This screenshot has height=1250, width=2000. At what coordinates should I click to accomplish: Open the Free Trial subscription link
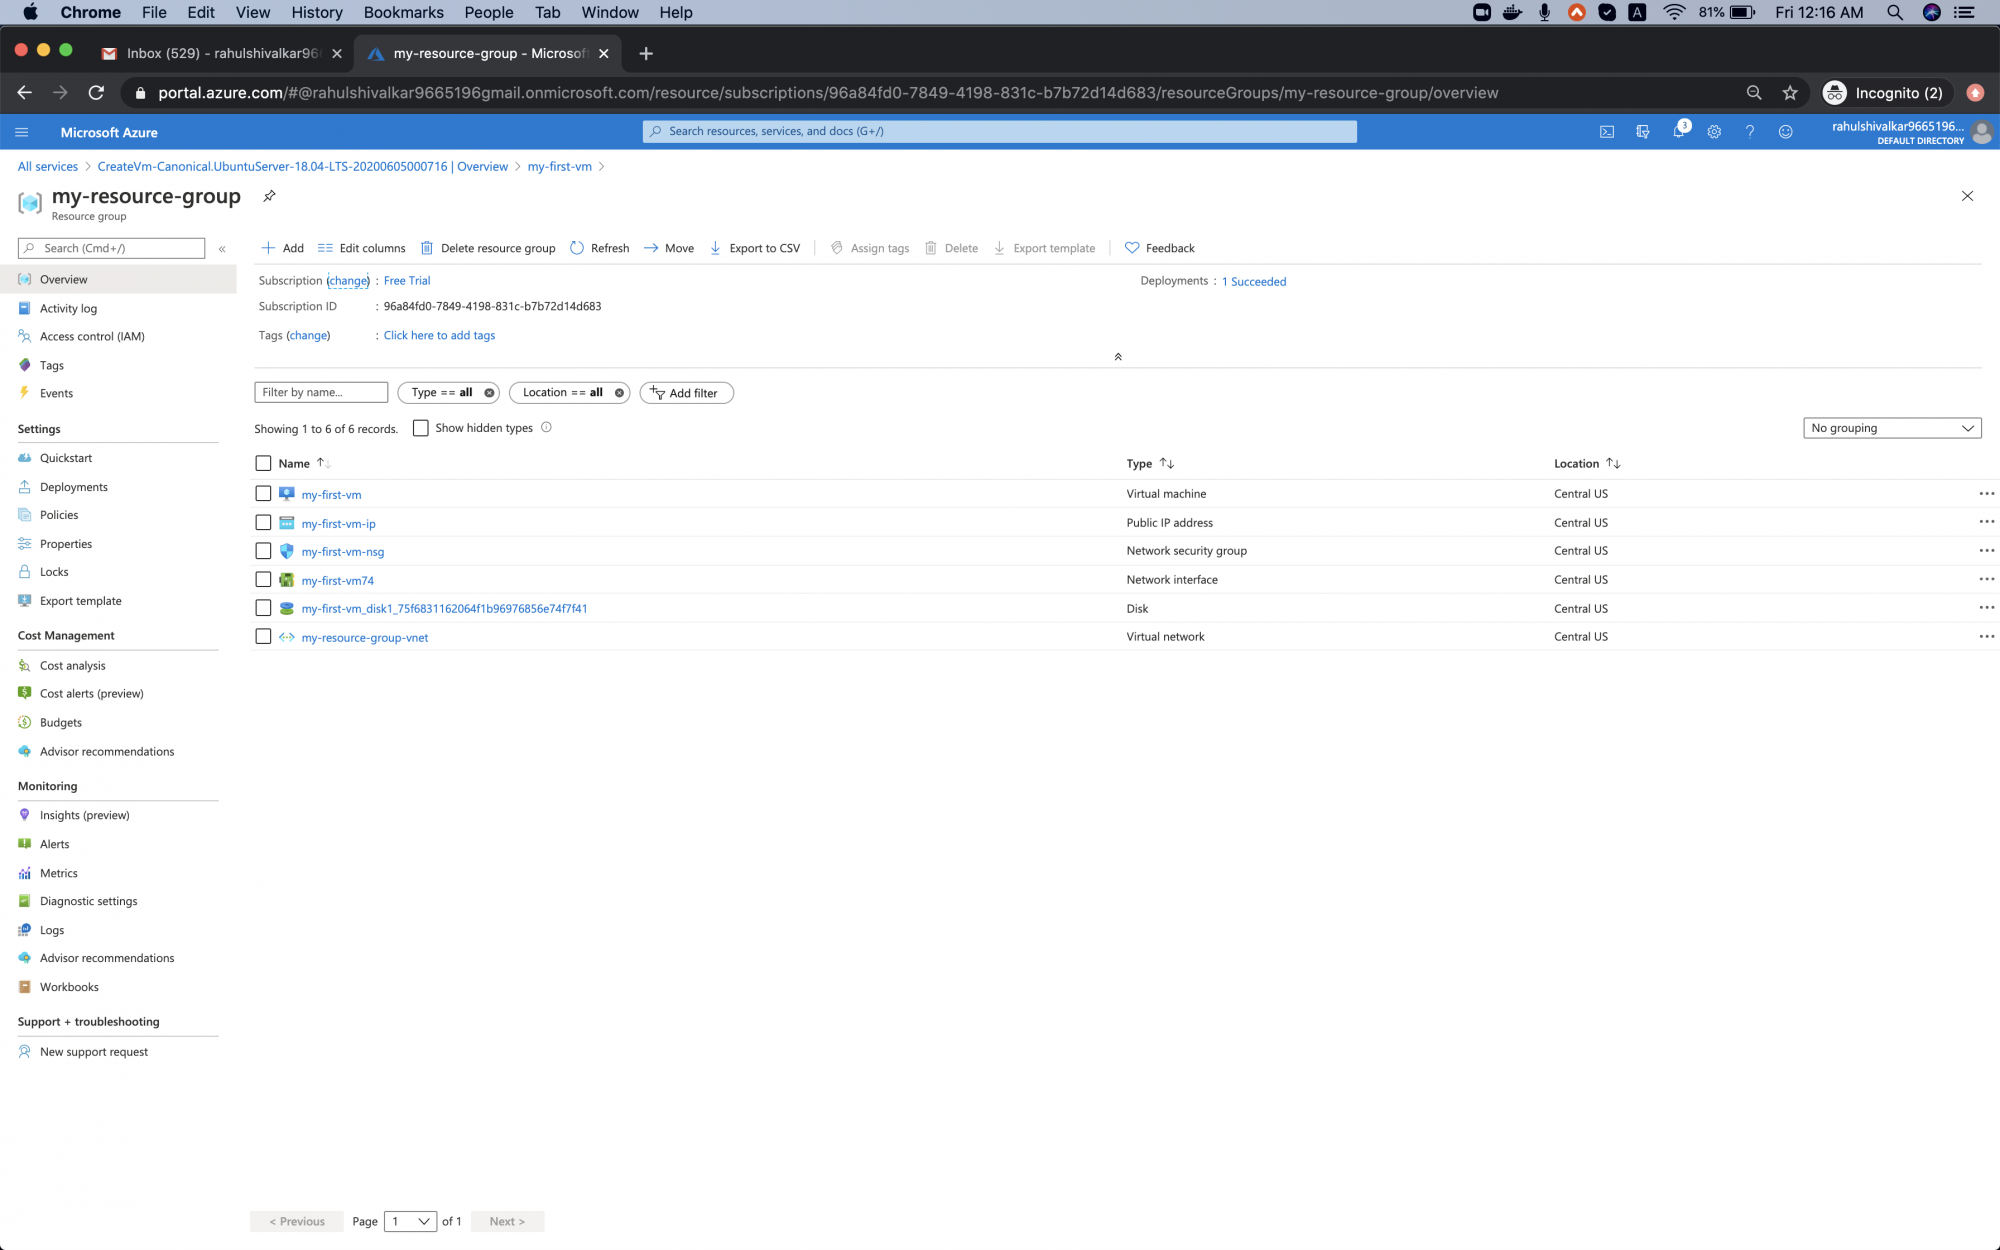click(x=406, y=280)
